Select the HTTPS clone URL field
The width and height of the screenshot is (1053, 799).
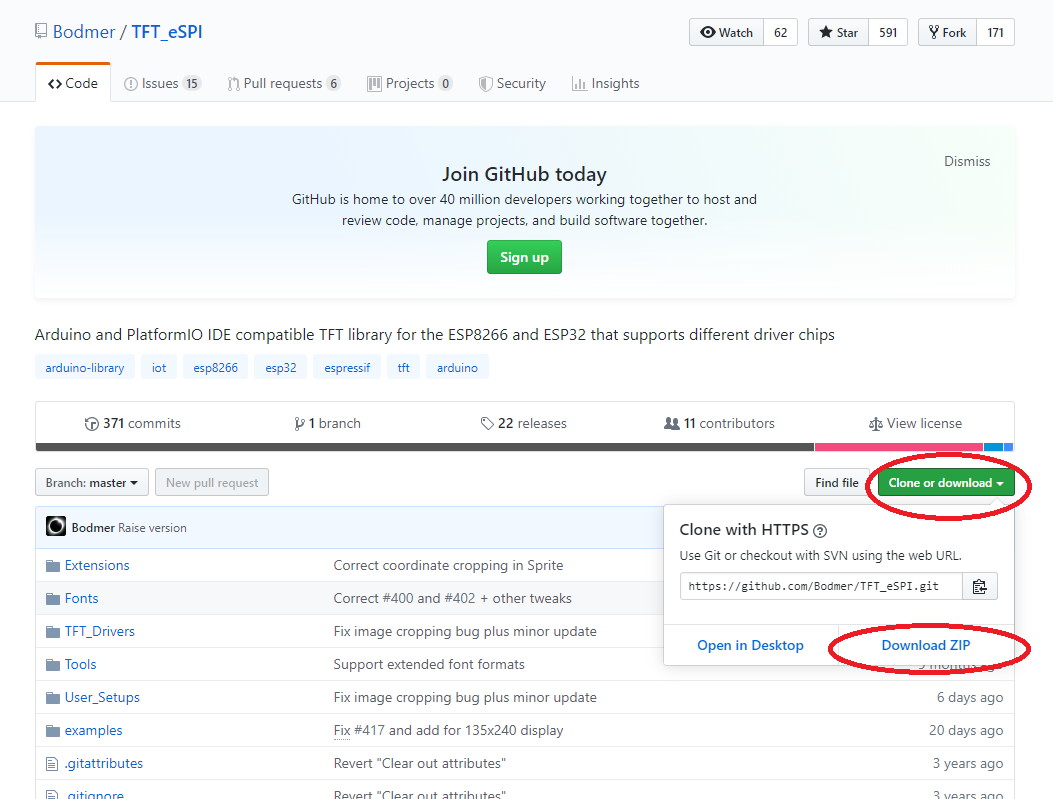[821, 586]
